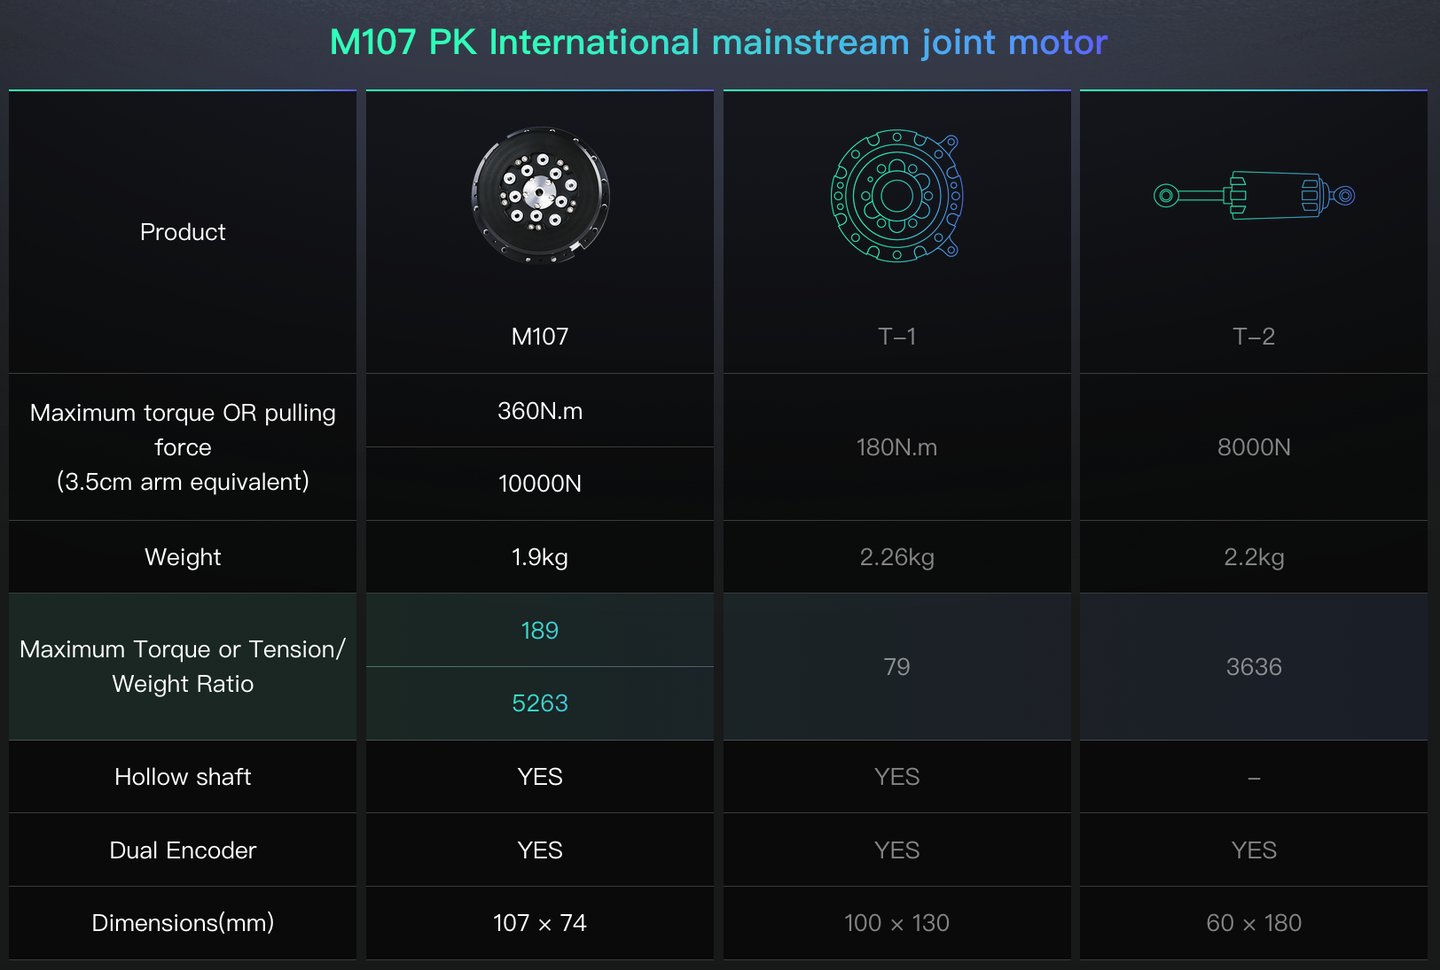Screen dimensions: 1440x970
Task: Click the M107 motor product photo
Action: pyautogui.click(x=540, y=195)
